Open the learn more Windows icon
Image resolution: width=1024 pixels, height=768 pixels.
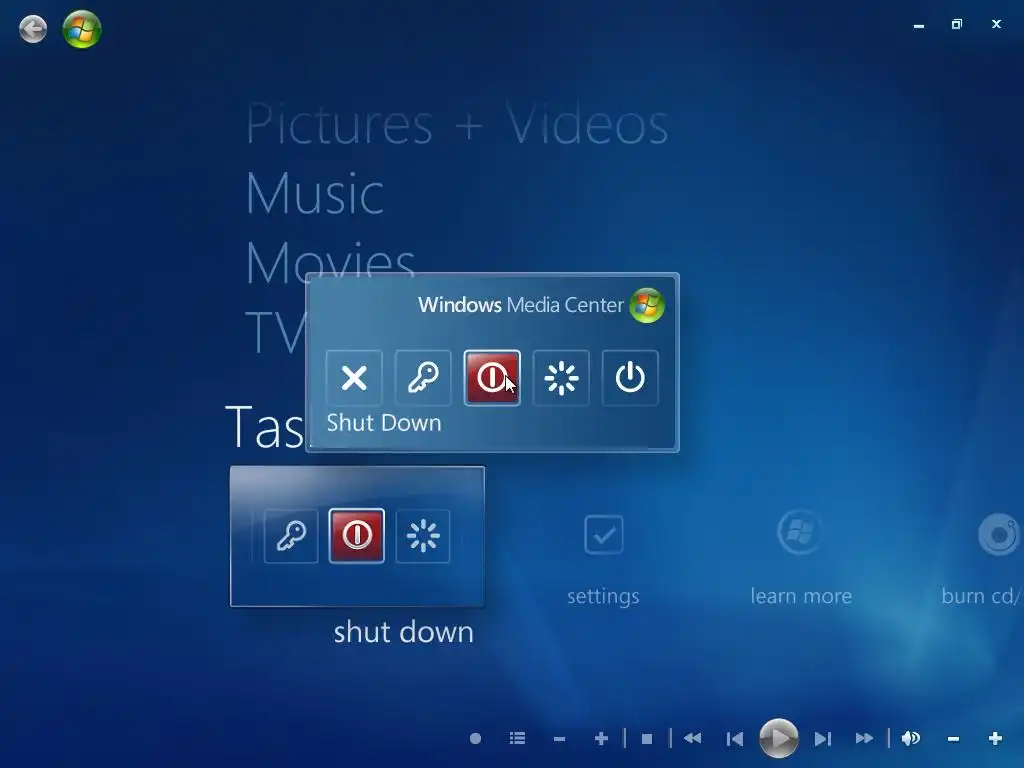click(x=799, y=532)
